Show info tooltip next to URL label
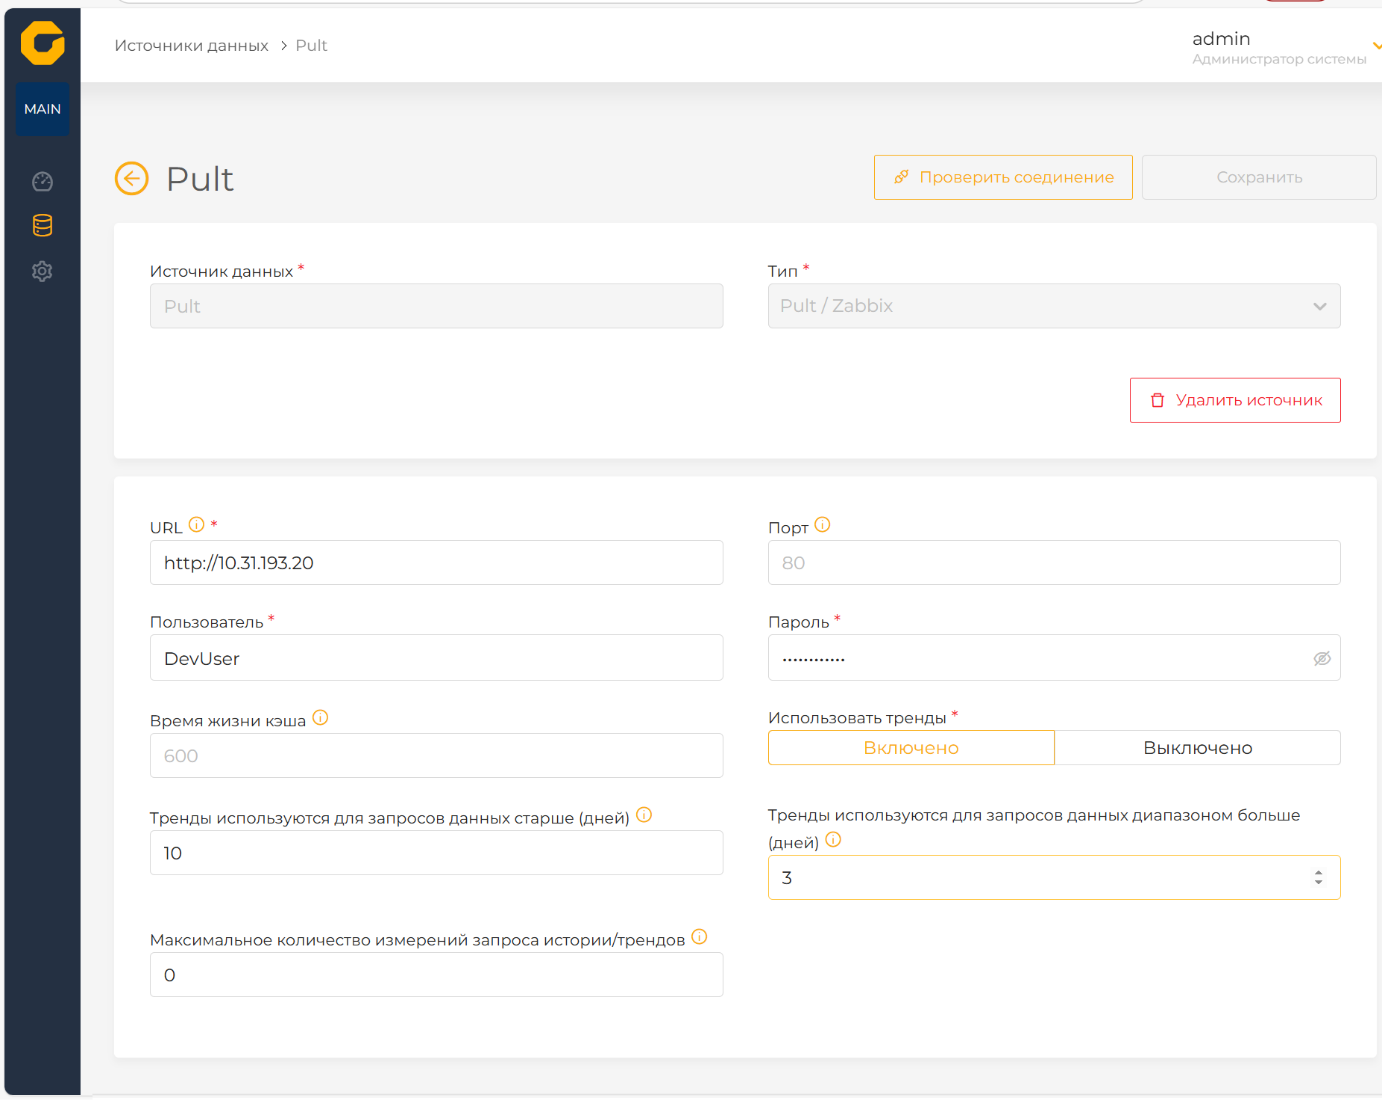Image resolution: width=1382 pixels, height=1104 pixels. (197, 525)
